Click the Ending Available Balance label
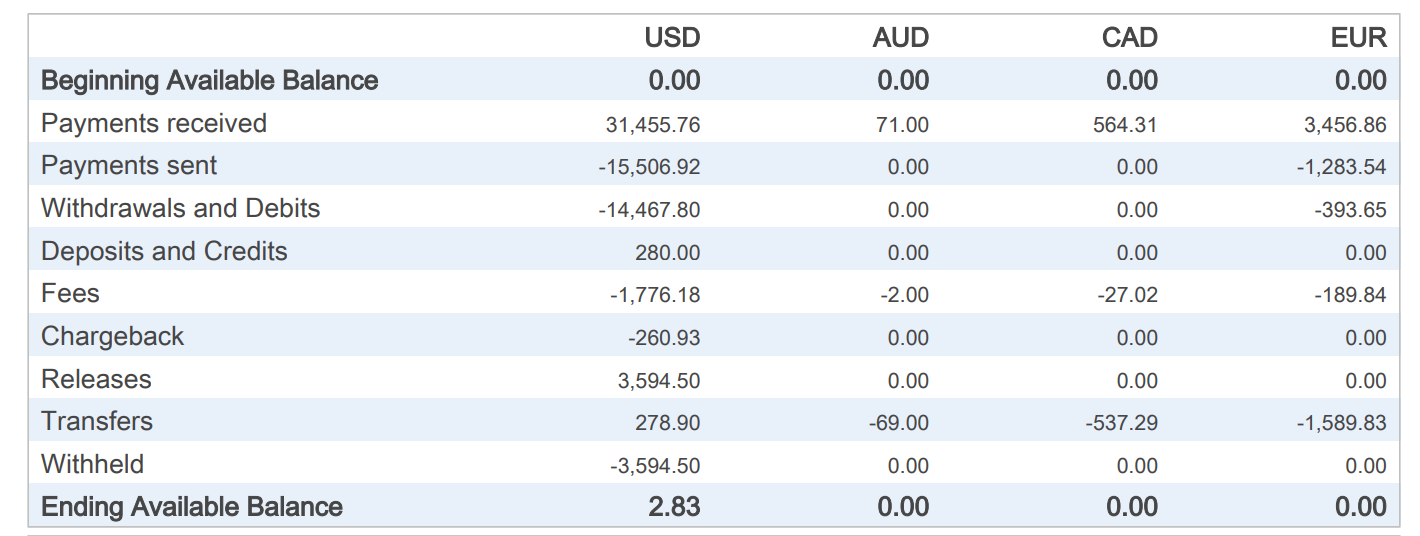1420x536 pixels. [x=191, y=507]
